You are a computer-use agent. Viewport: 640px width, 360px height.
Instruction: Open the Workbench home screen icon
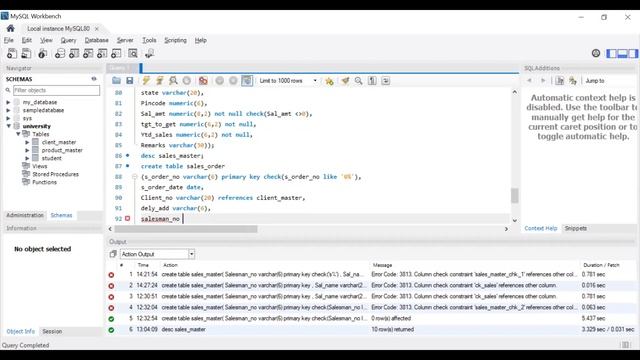coord(11,28)
